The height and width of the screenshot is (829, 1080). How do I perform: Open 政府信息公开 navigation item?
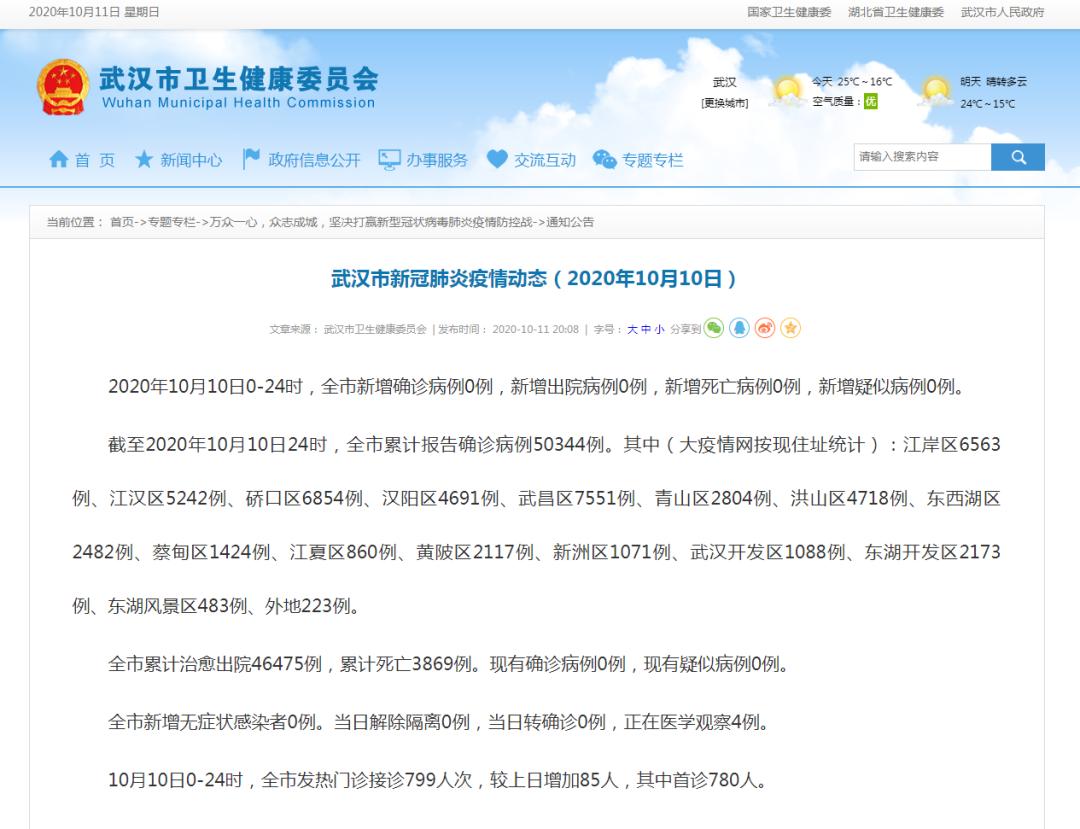point(314,160)
